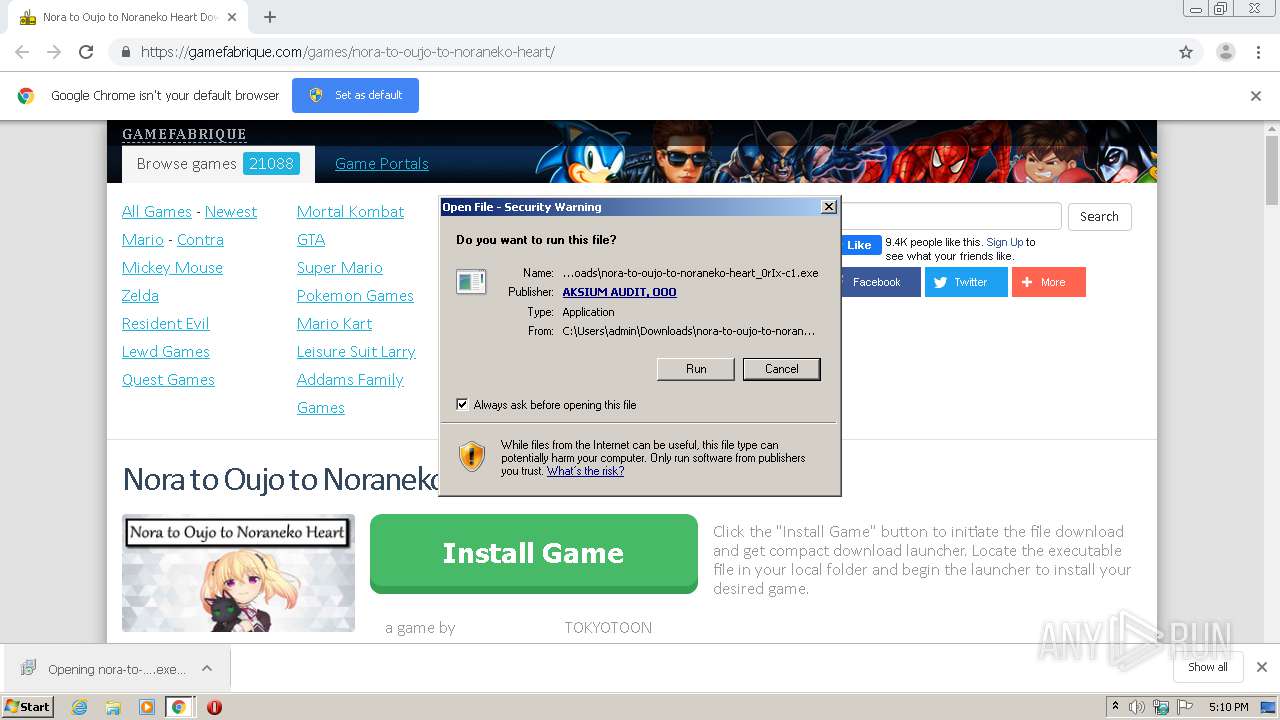Screen dimensions: 1280x720
Task: Open Super Mario link
Action: [x=340, y=268]
